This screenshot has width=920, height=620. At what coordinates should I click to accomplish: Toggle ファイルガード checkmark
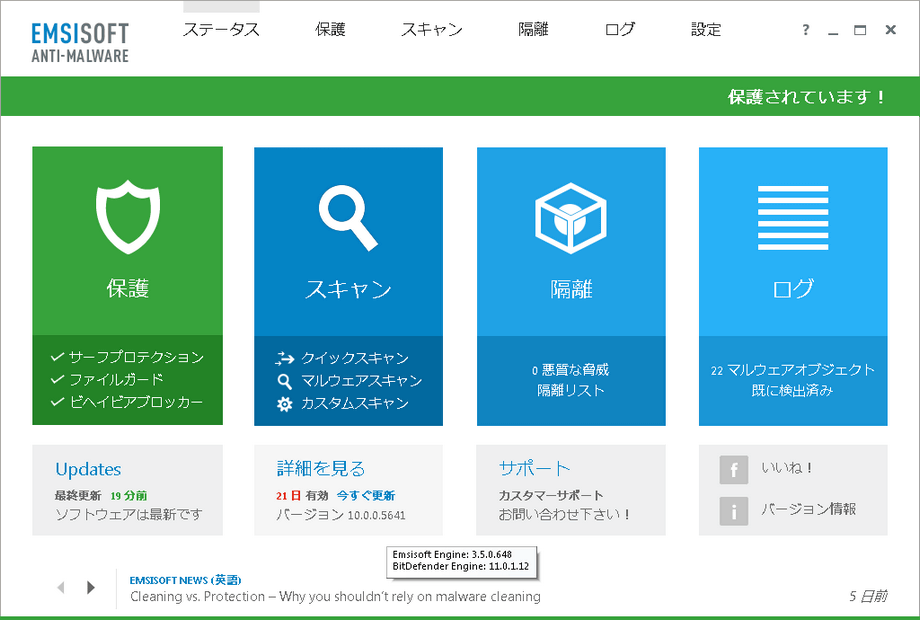[57, 380]
